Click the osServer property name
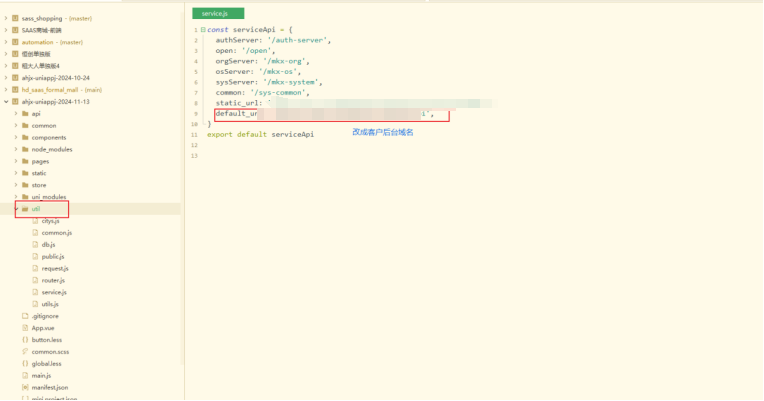The image size is (764, 401). pos(233,72)
